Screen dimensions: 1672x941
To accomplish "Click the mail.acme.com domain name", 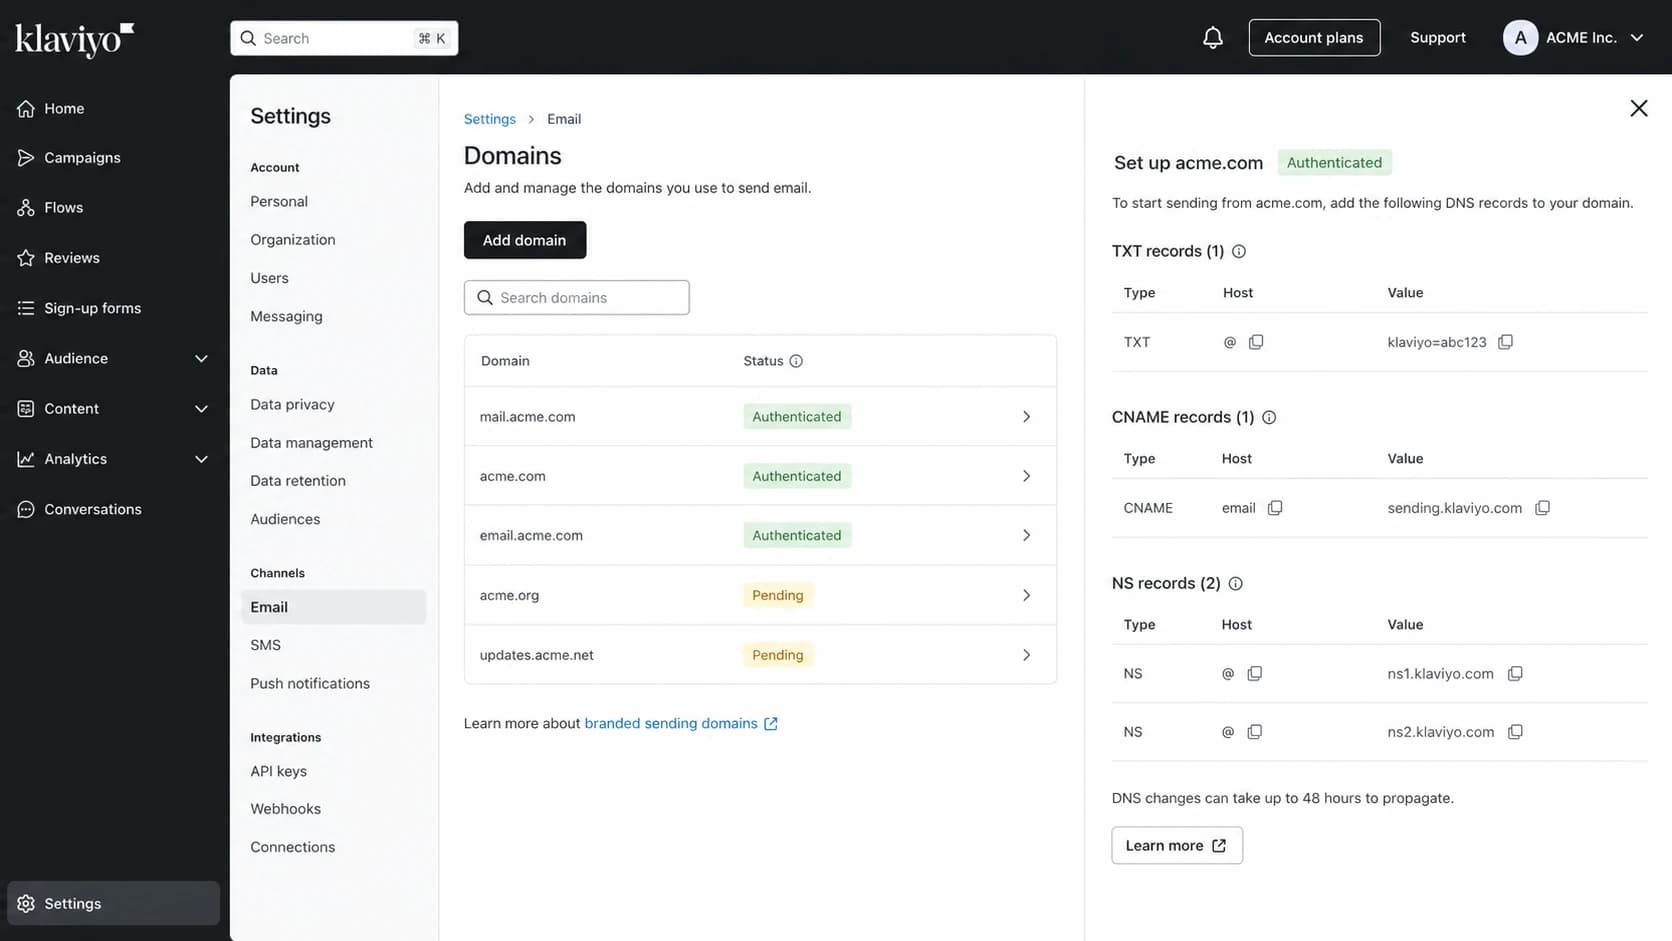I will pos(527,417).
